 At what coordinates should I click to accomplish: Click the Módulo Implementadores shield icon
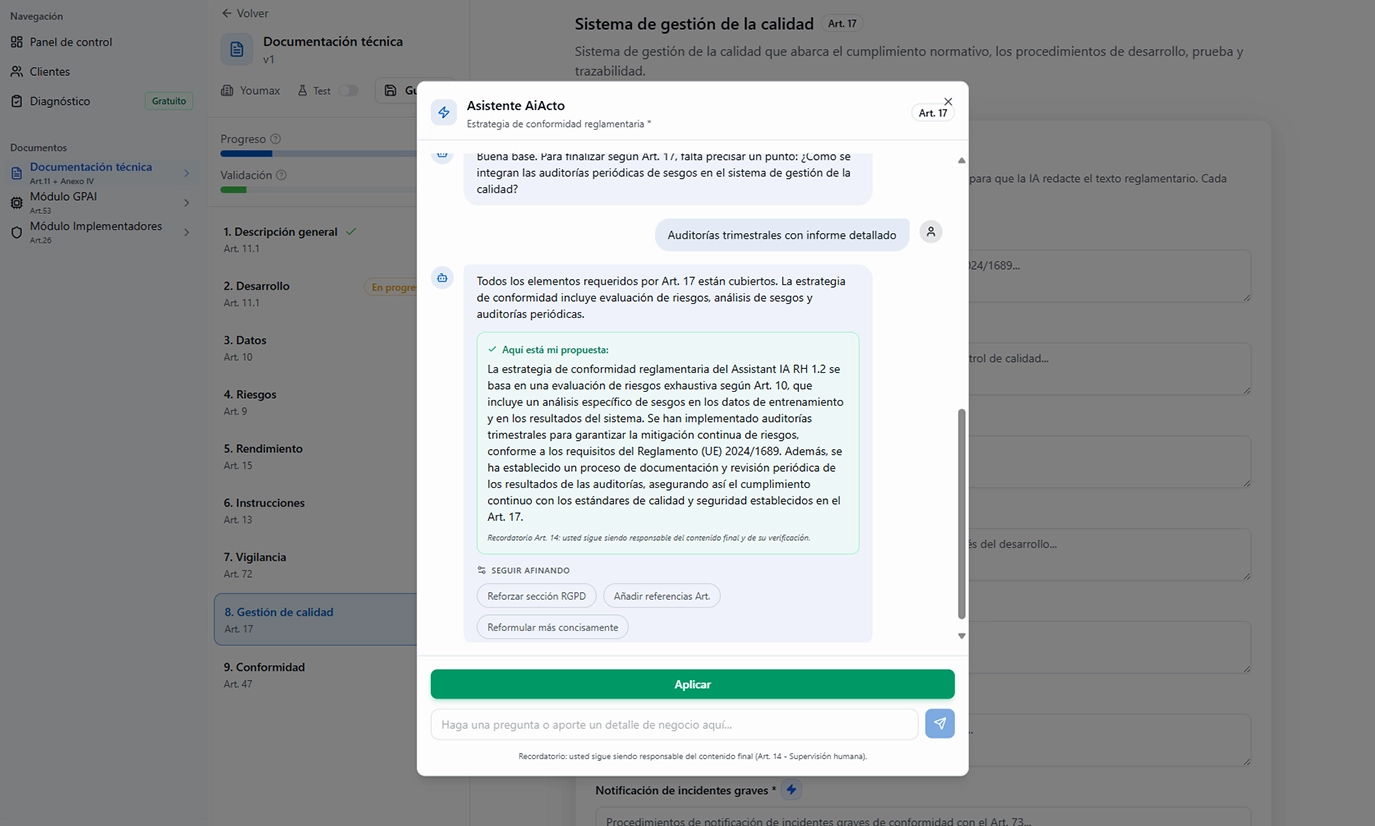point(17,230)
